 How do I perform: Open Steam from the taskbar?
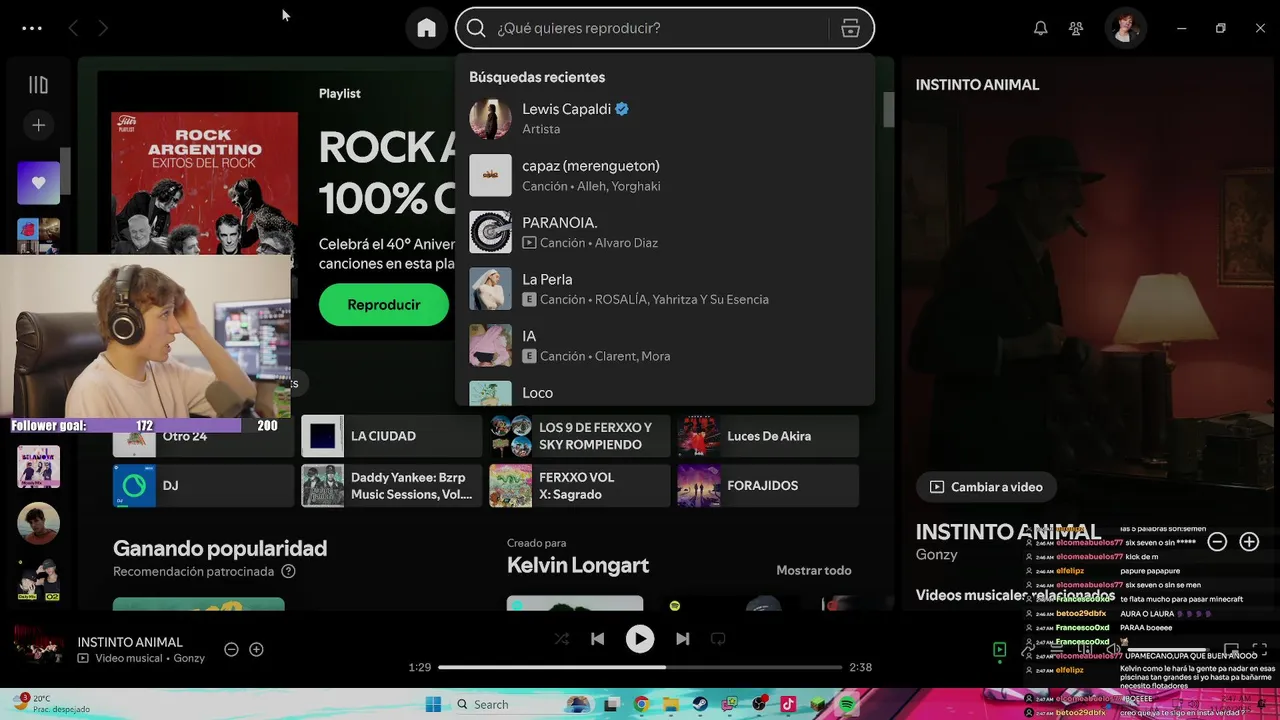point(700,705)
